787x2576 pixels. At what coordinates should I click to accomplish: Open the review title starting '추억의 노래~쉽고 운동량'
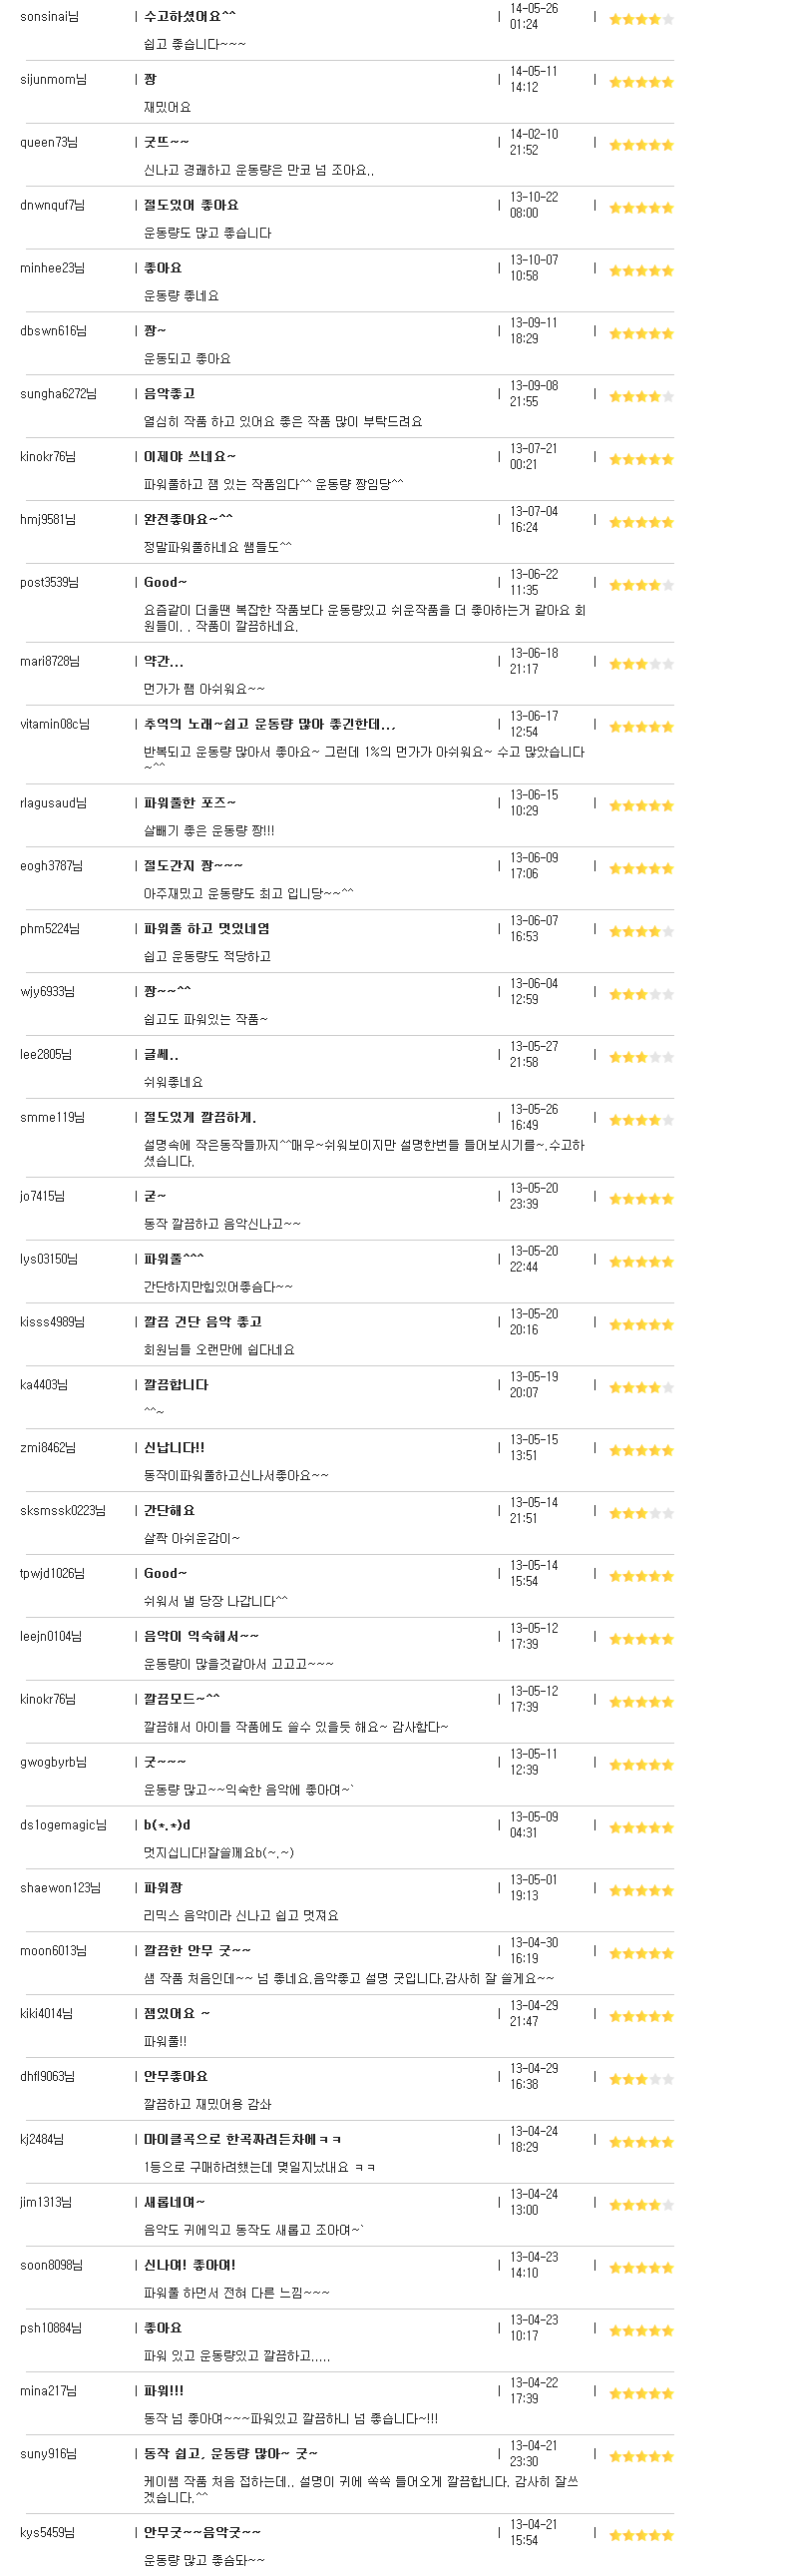tap(269, 724)
